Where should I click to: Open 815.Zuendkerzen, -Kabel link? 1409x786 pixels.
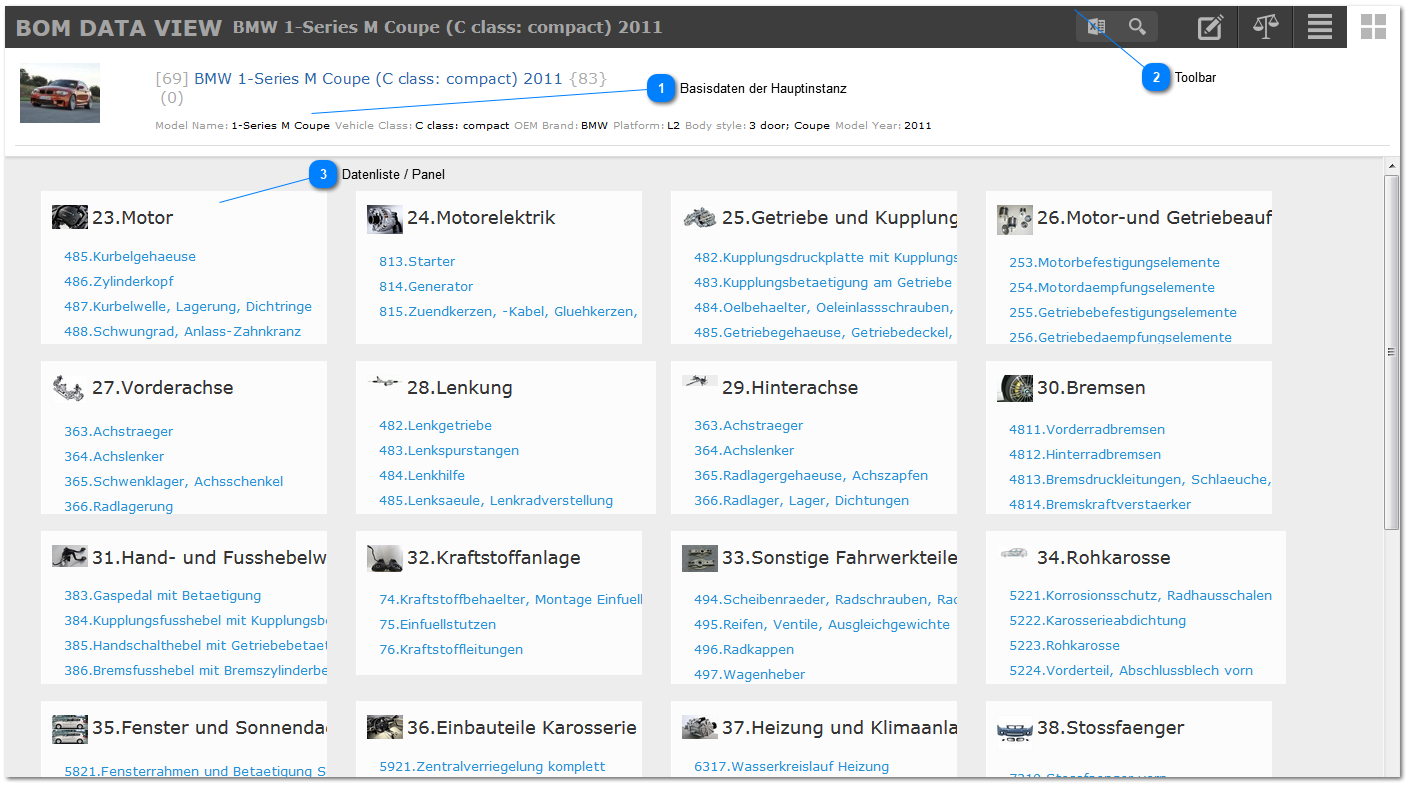click(507, 312)
